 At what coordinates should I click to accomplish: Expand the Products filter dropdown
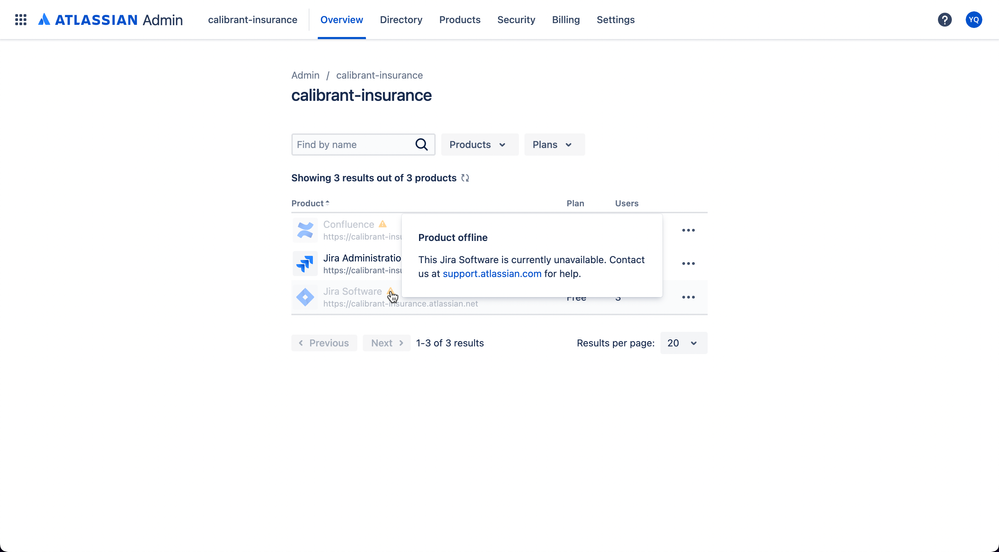coord(479,145)
